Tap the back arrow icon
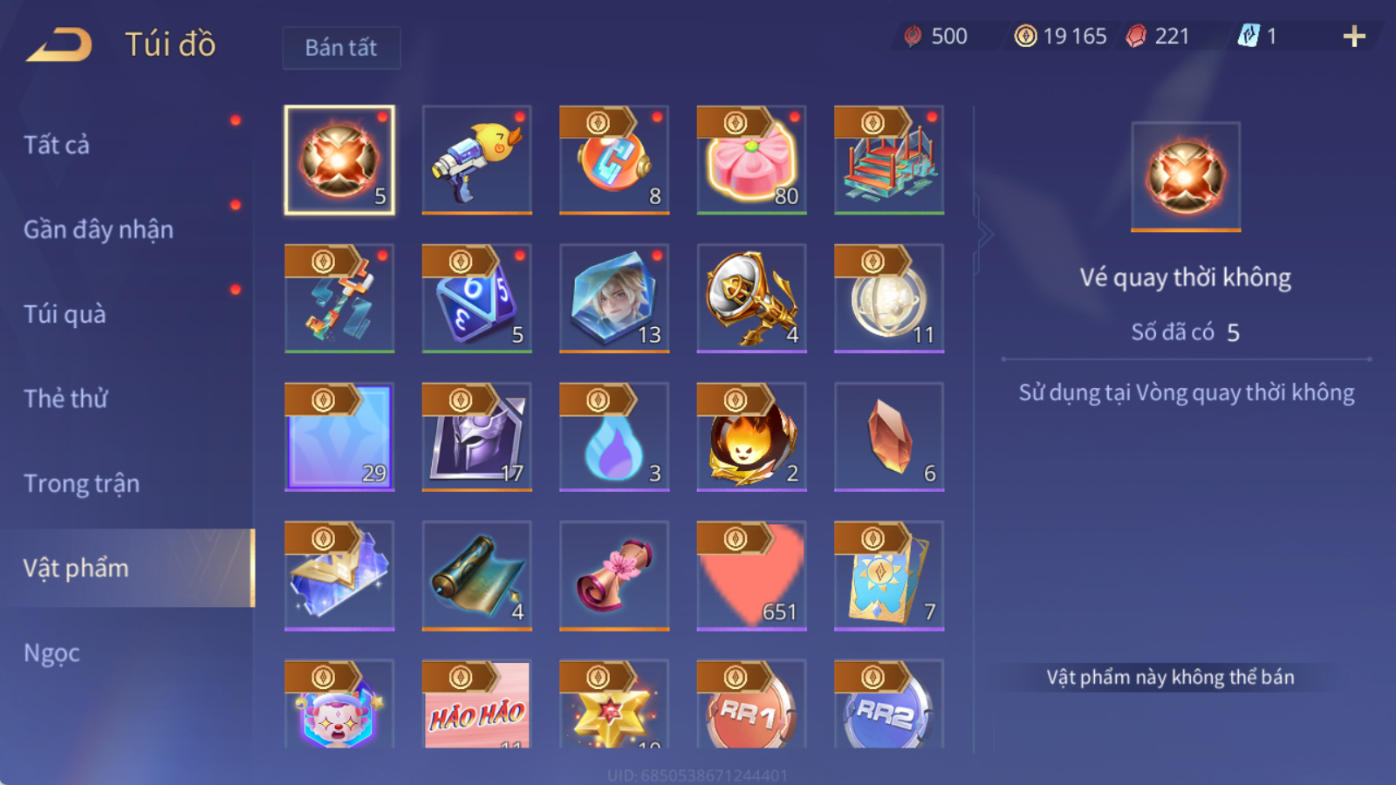The height and width of the screenshot is (785, 1396). coord(59,45)
